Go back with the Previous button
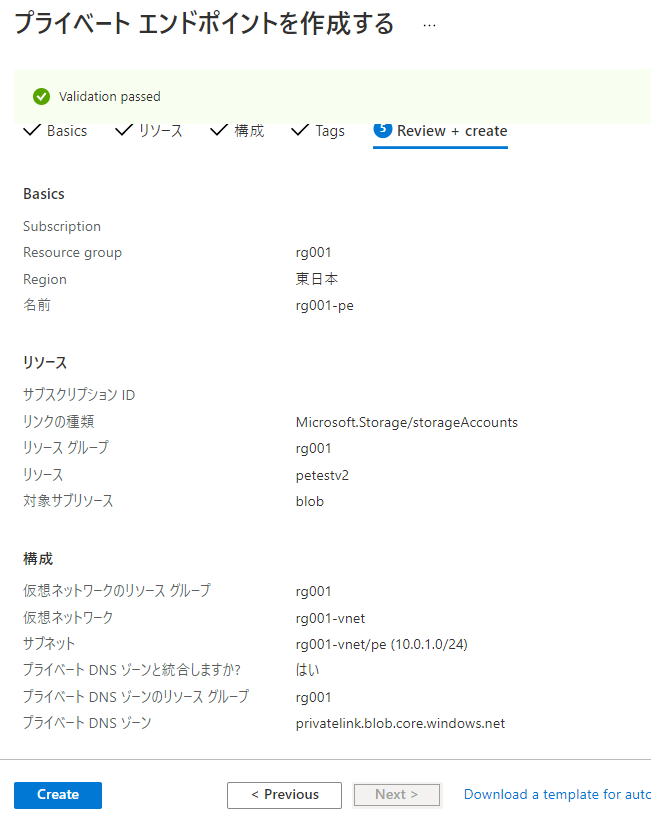This screenshot has width=651, height=826. coord(284,795)
